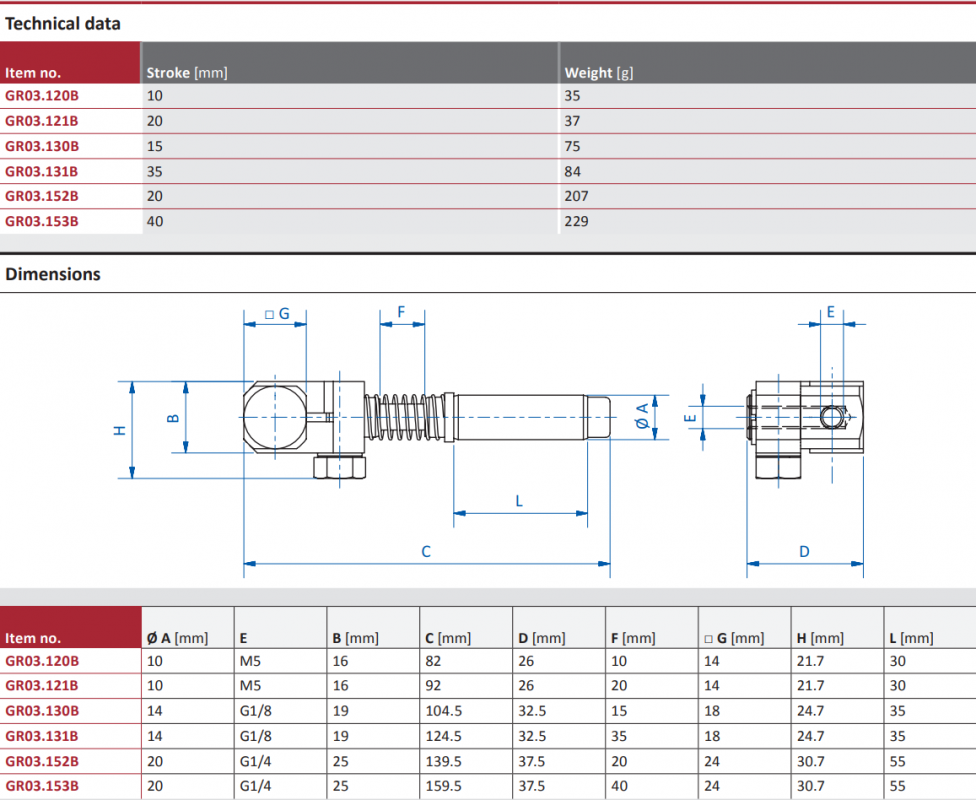Click stroke value 10 for GR03.120B
Image resolution: width=976 pixels, height=800 pixels.
(154, 96)
